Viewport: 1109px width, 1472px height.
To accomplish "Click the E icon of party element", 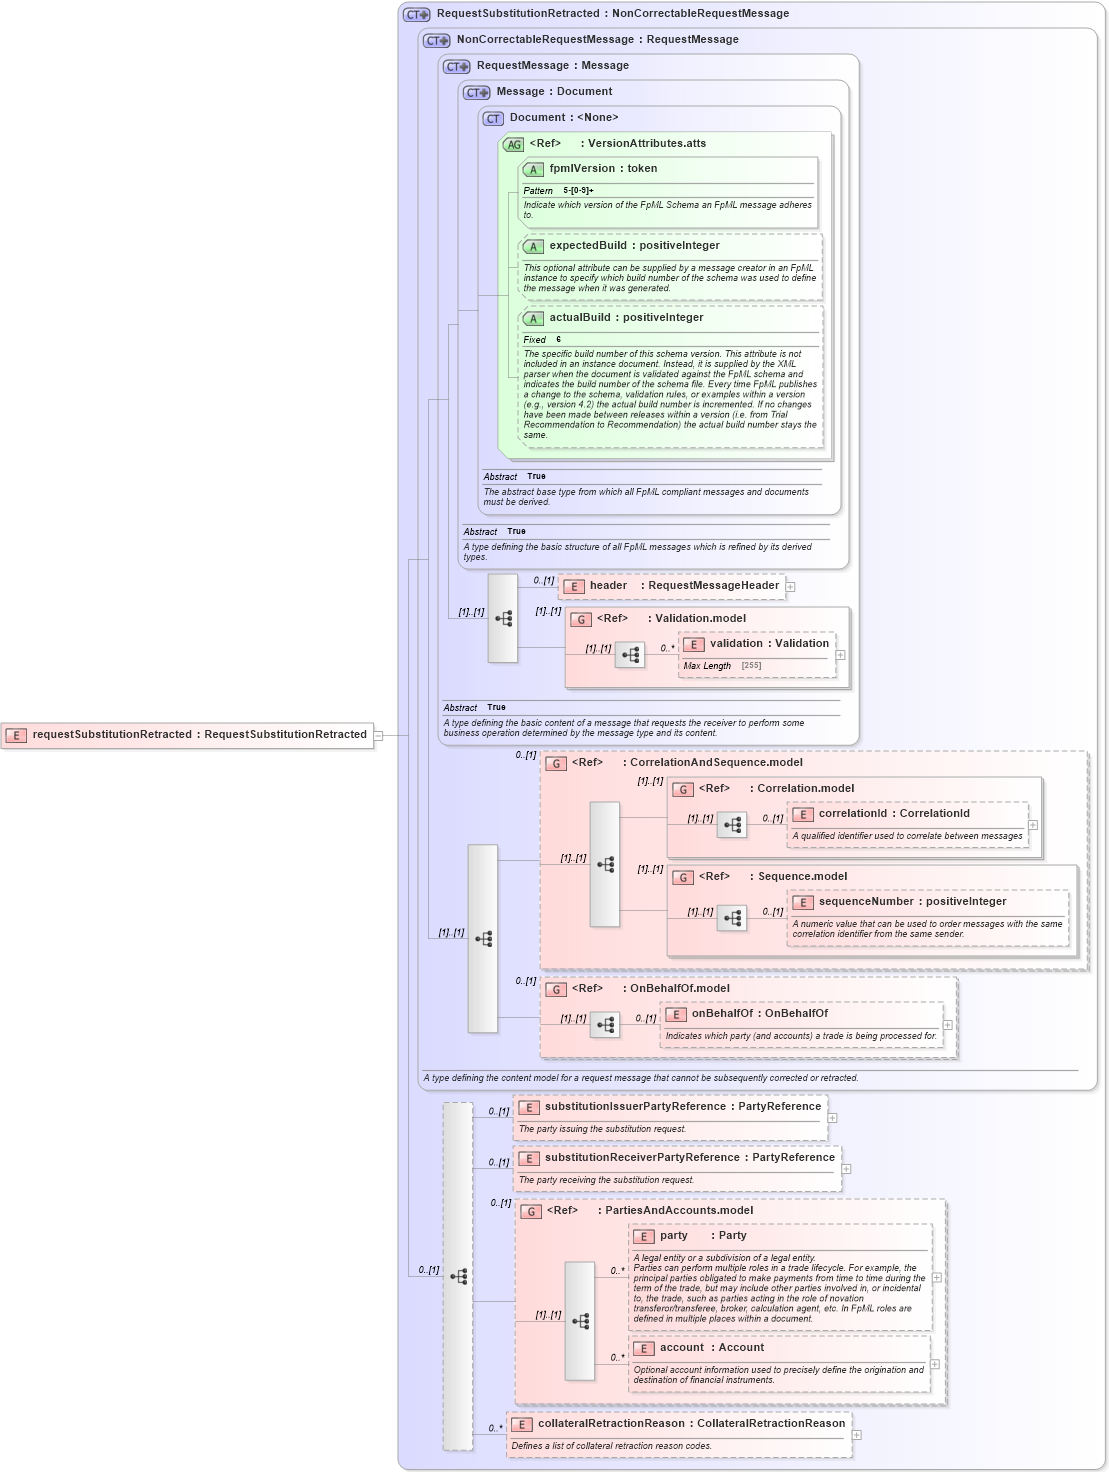I will pyautogui.click(x=644, y=1236).
